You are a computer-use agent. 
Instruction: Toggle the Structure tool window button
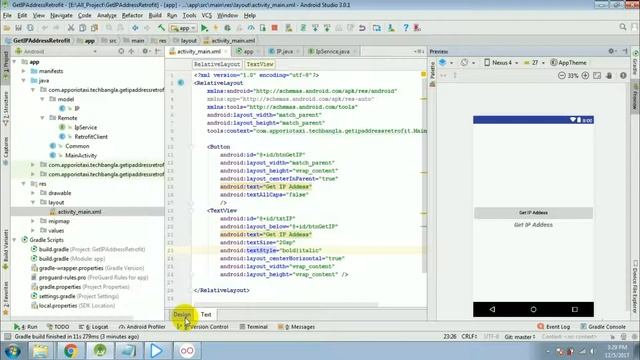point(6,108)
